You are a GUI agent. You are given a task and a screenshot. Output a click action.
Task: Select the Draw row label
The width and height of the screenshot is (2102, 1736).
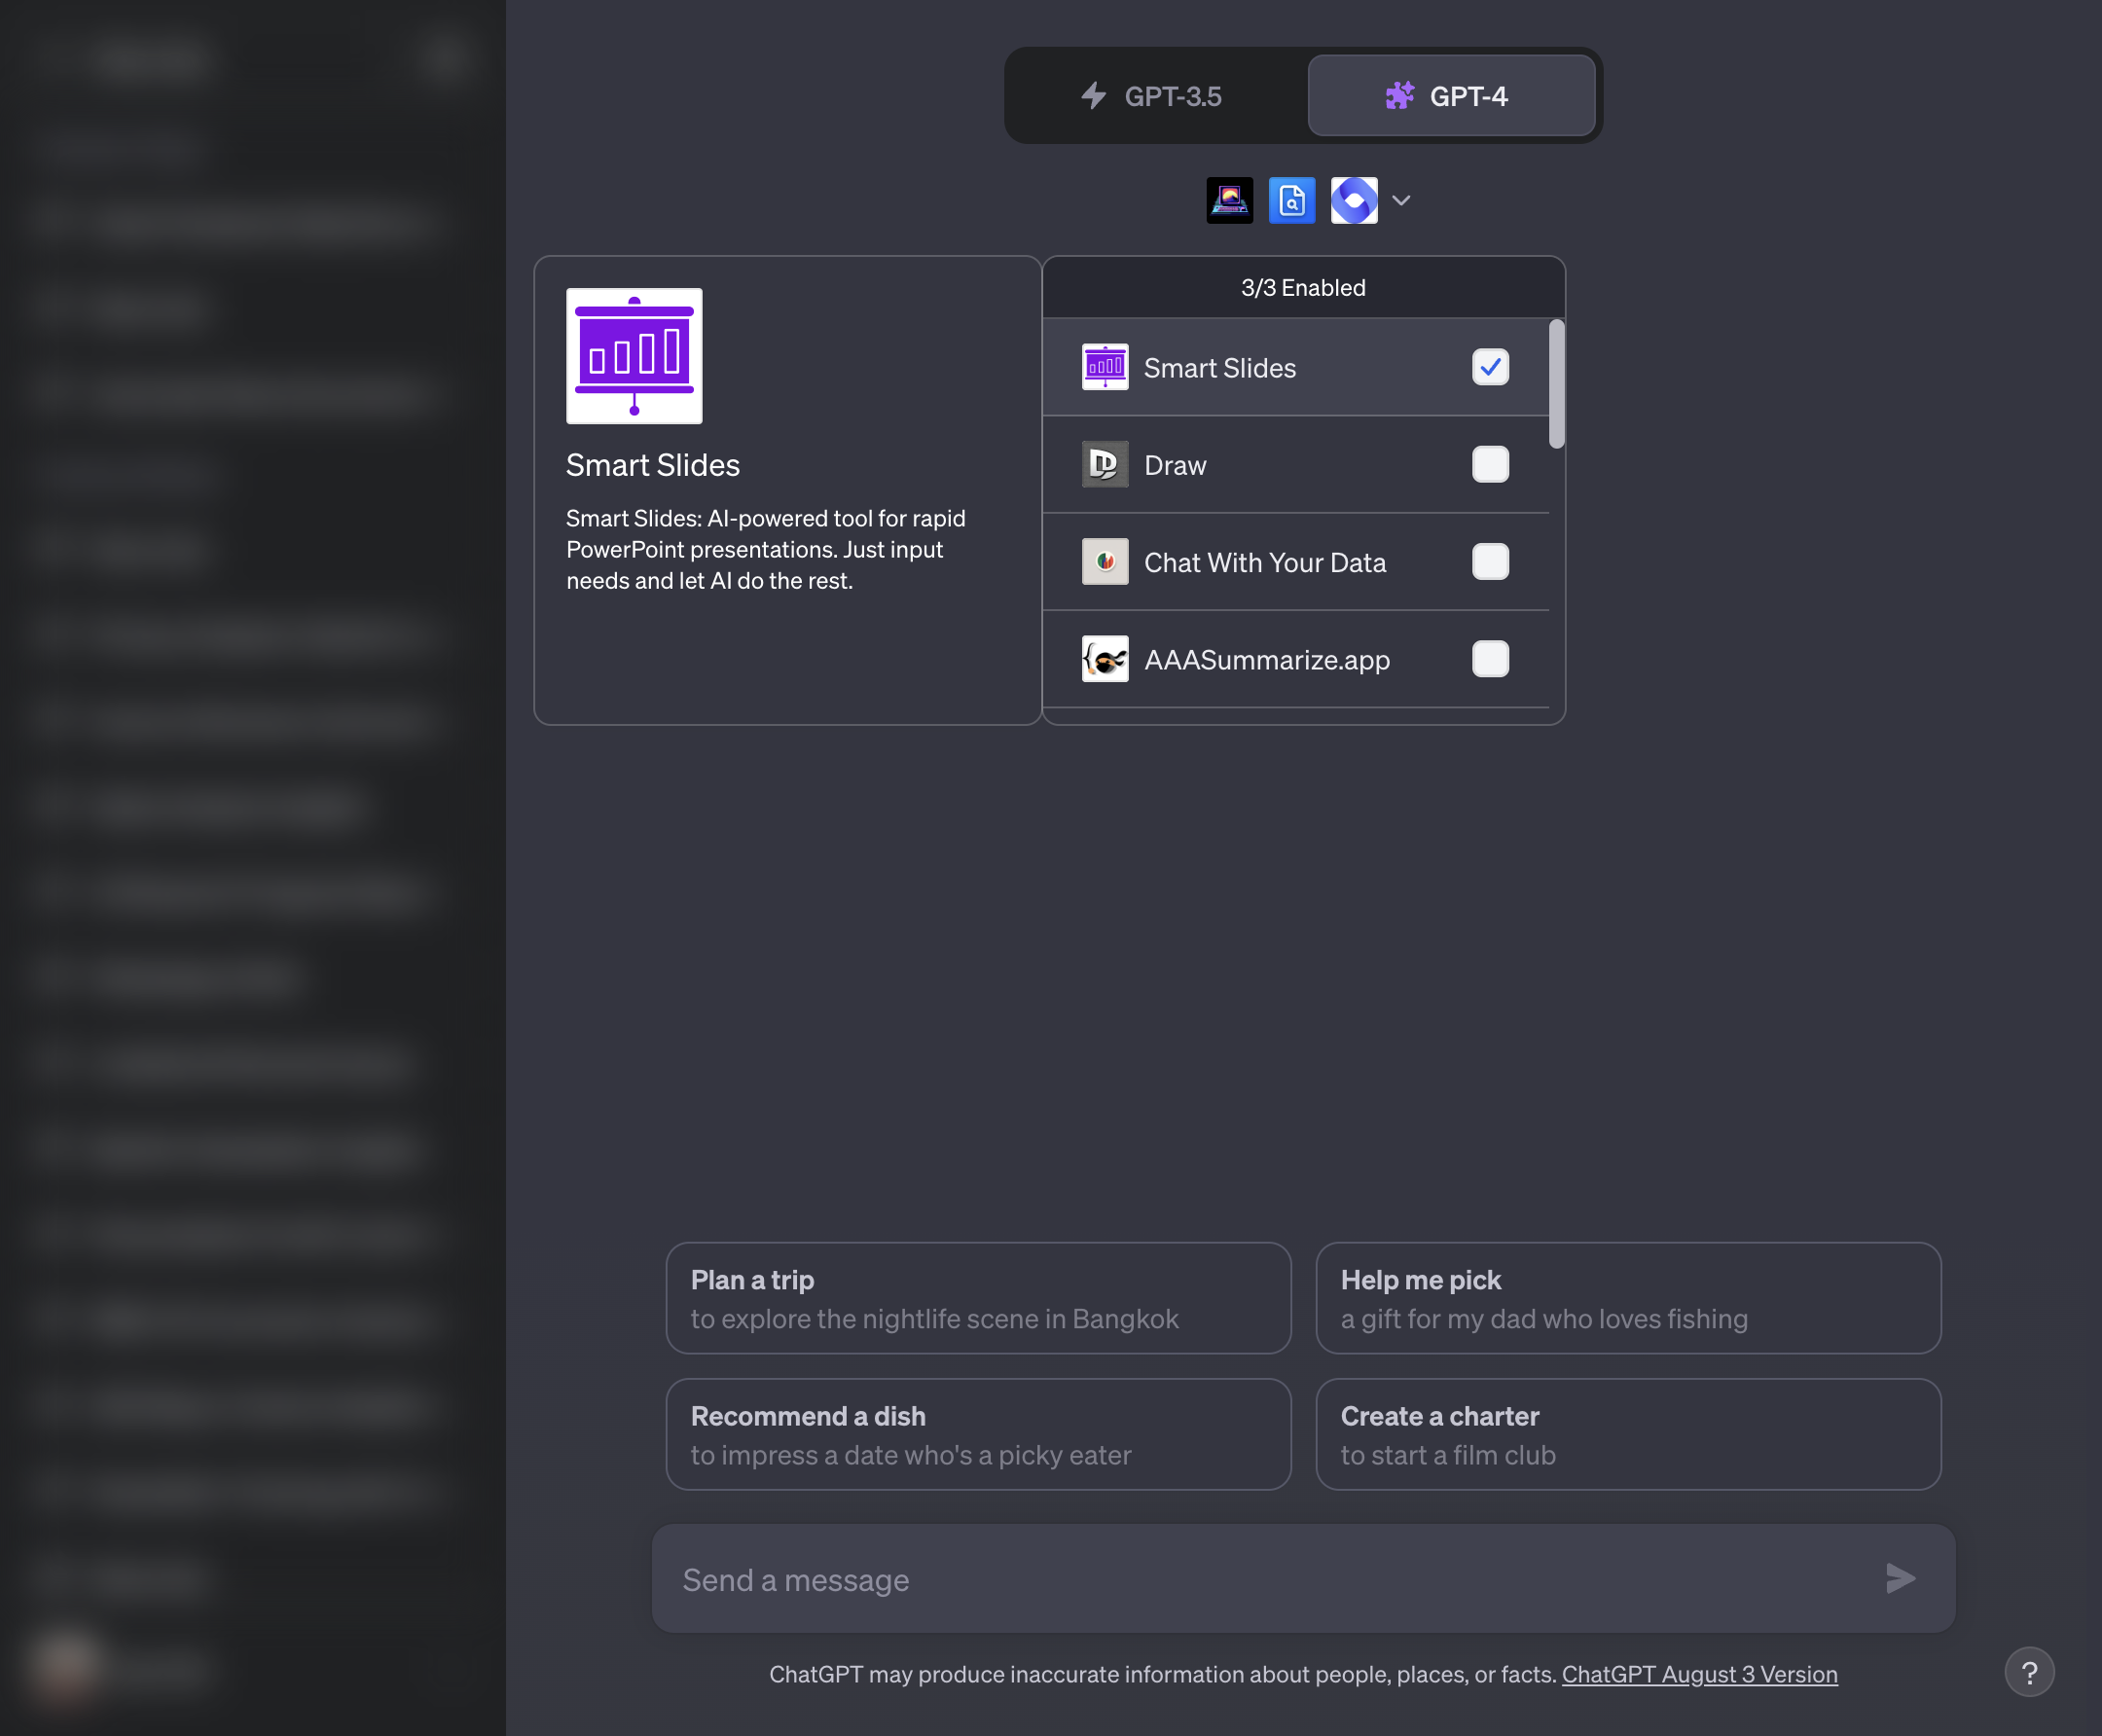[1175, 466]
